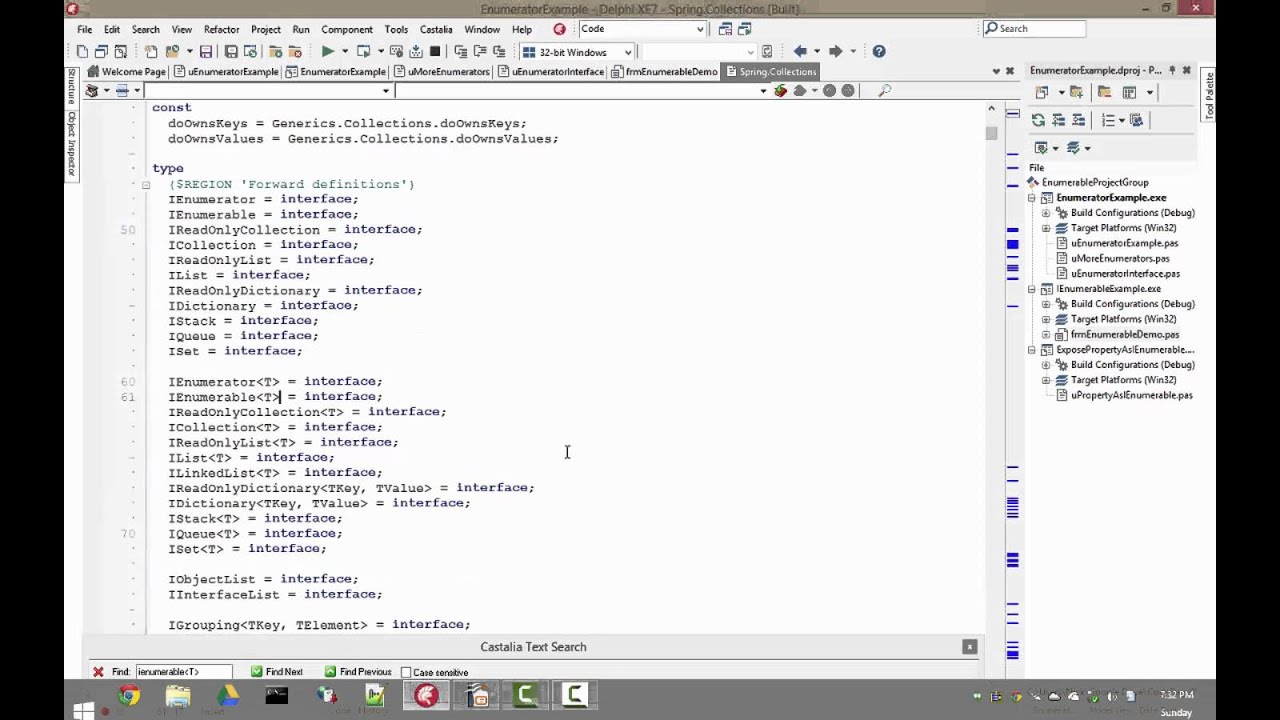Open the Component menu
Screen dimensions: 1280x720
(x=347, y=29)
